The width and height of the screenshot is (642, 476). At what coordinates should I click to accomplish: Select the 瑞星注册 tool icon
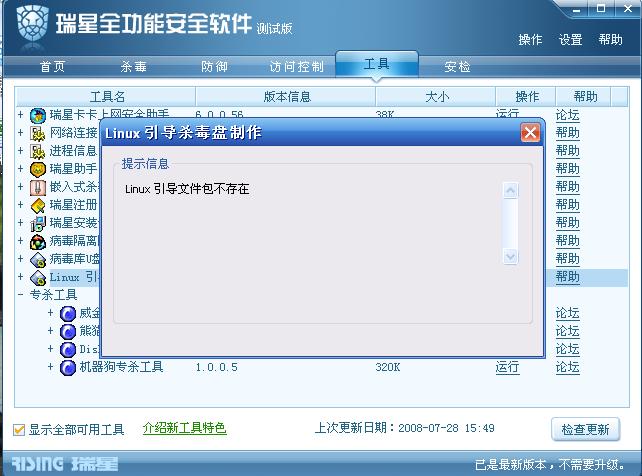tap(38, 205)
